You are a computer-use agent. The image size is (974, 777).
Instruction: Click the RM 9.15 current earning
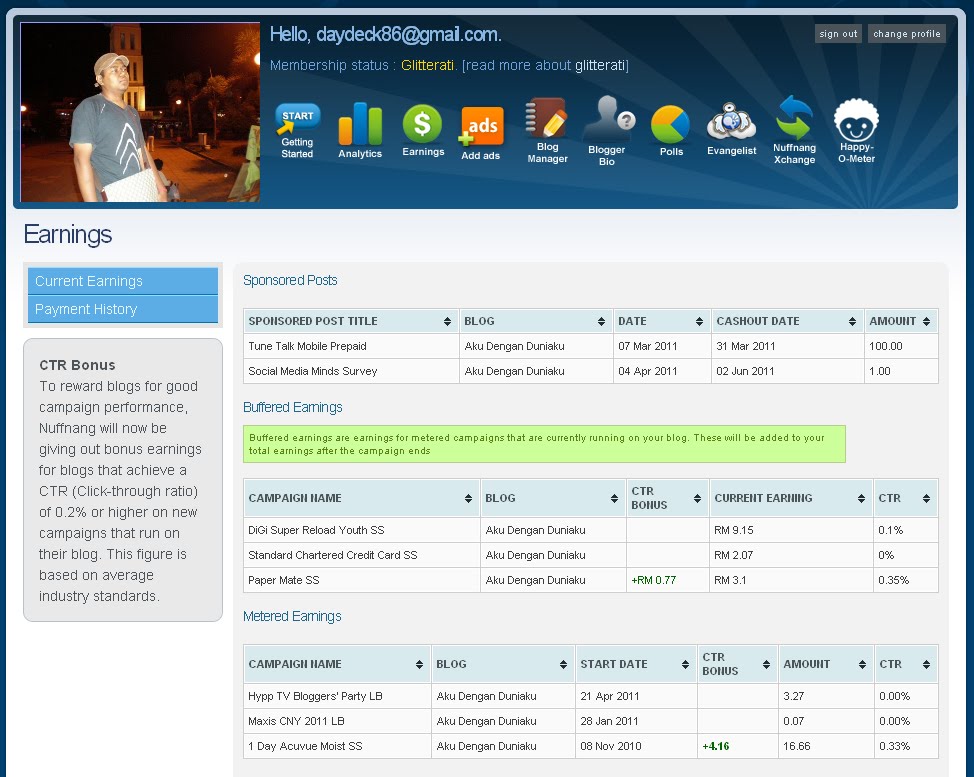pos(734,530)
